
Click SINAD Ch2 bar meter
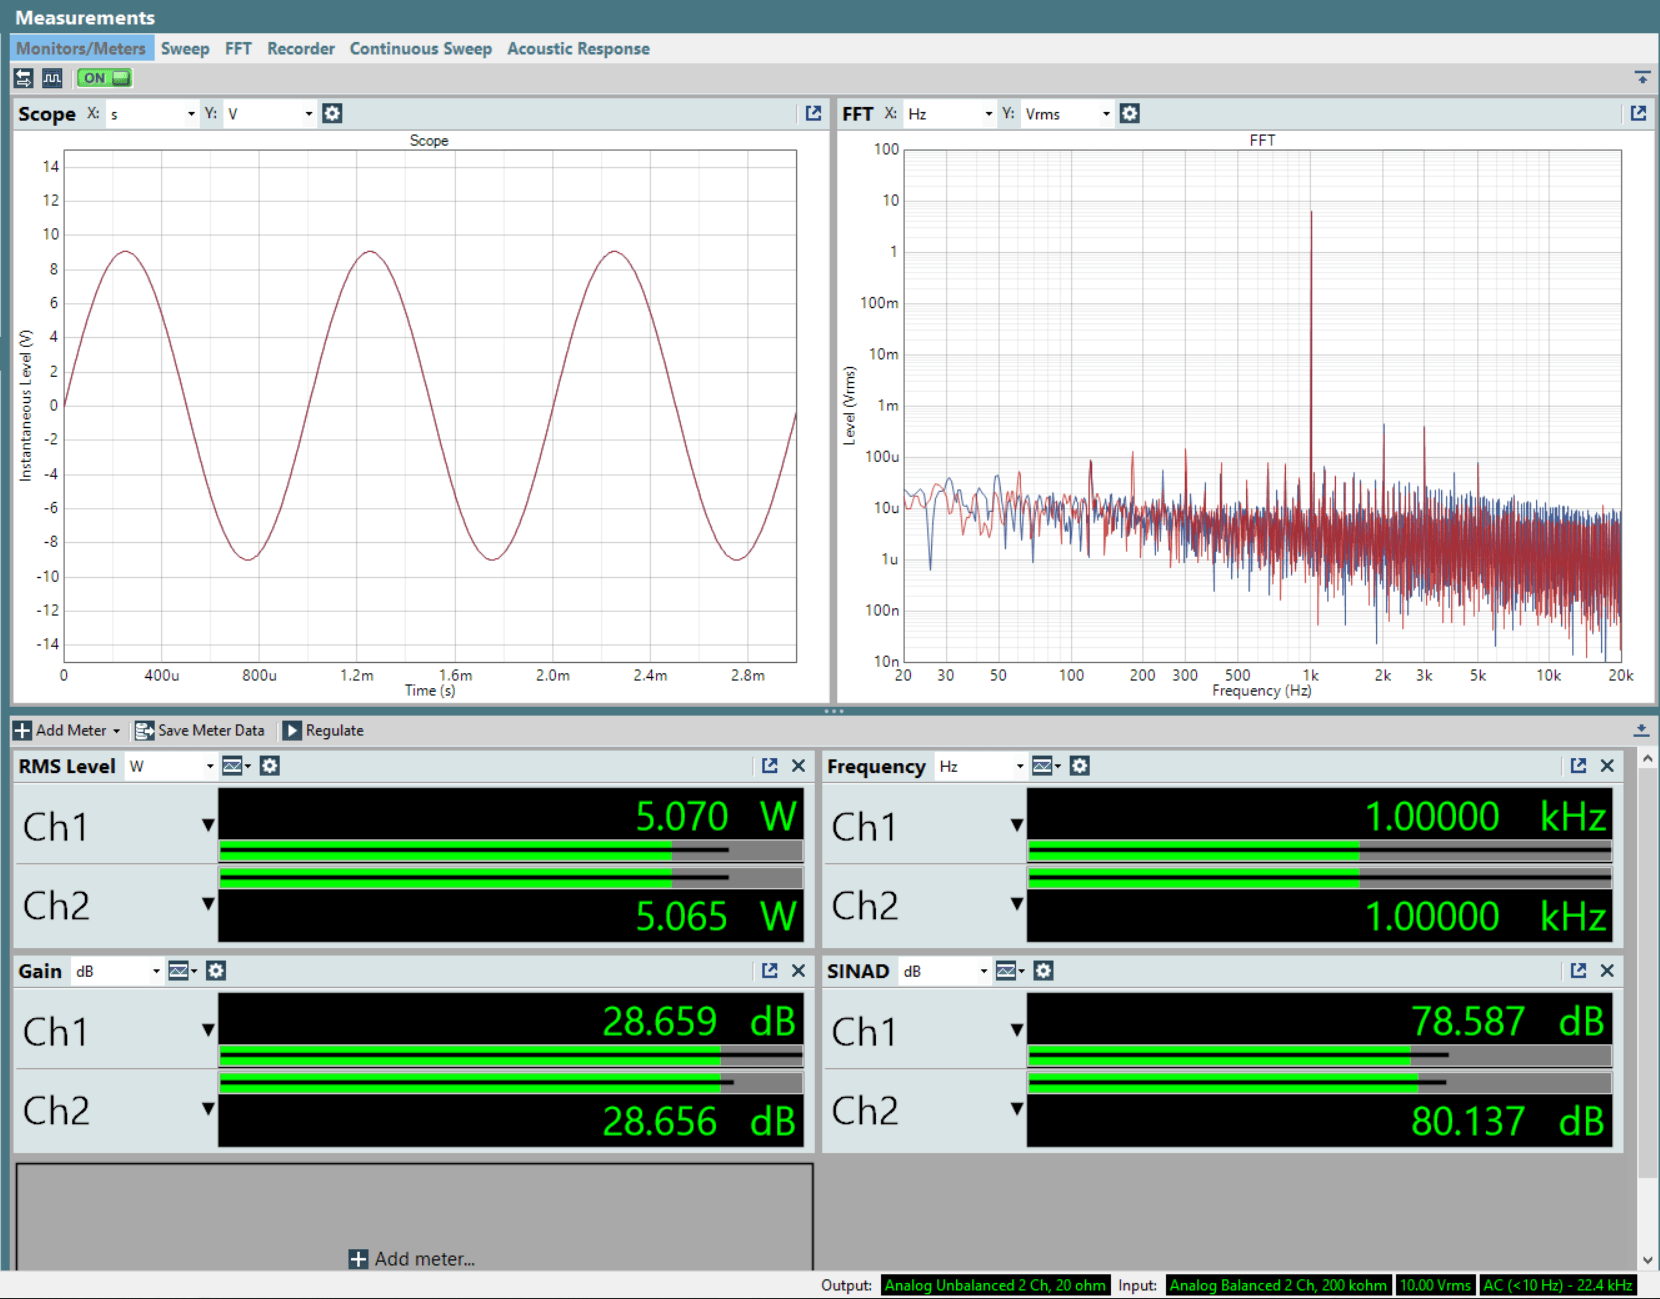pos(1319,1083)
